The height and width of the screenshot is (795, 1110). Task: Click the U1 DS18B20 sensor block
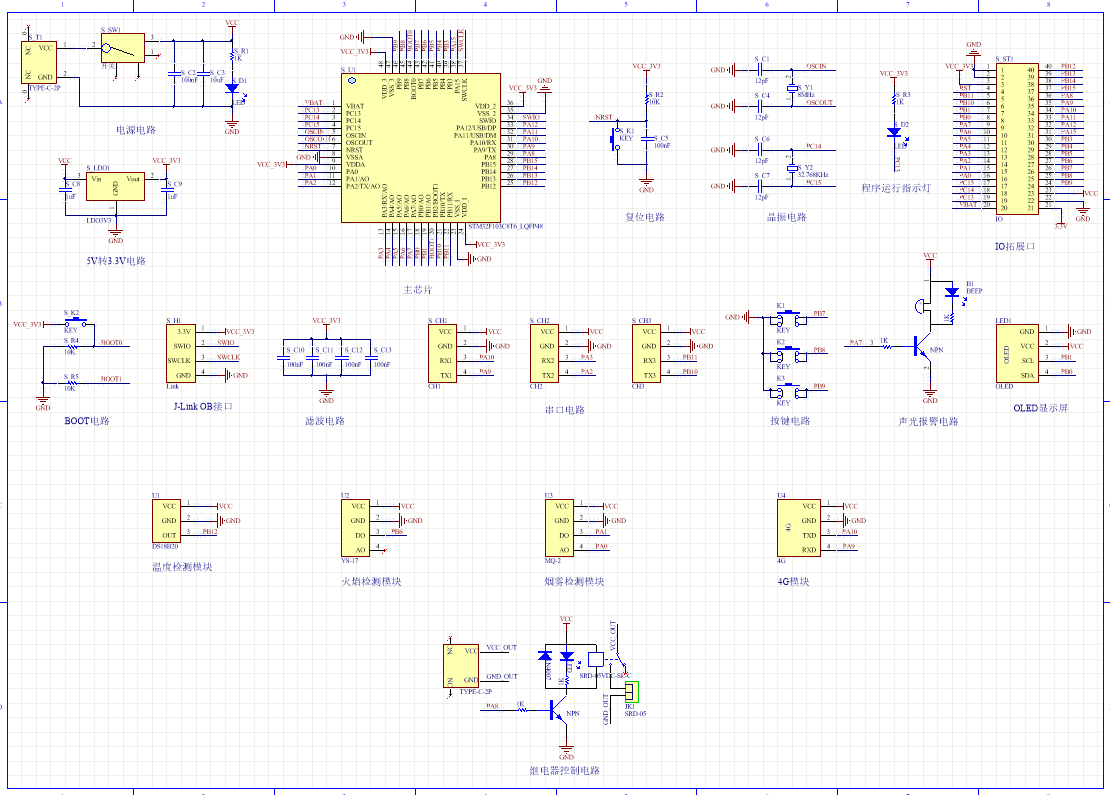(166, 521)
